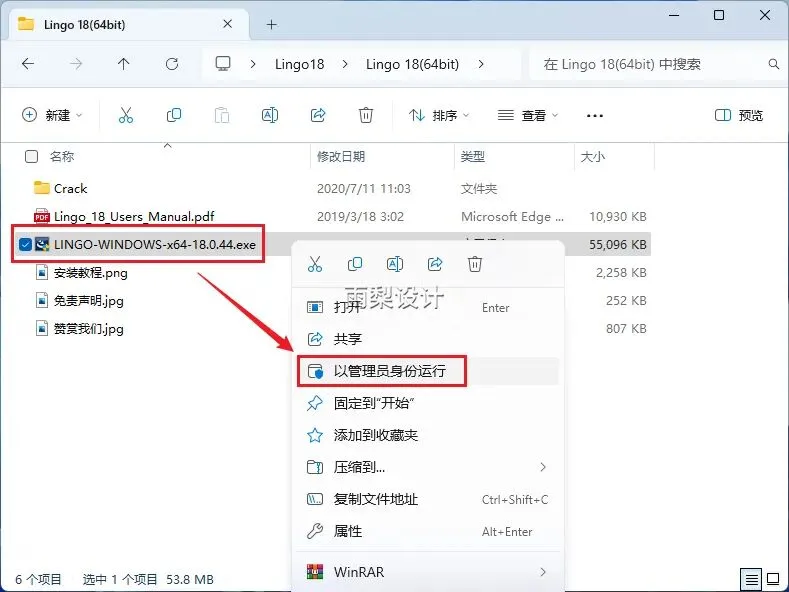Open WinRAR entry in context menu
789x592 pixels.
pos(427,572)
